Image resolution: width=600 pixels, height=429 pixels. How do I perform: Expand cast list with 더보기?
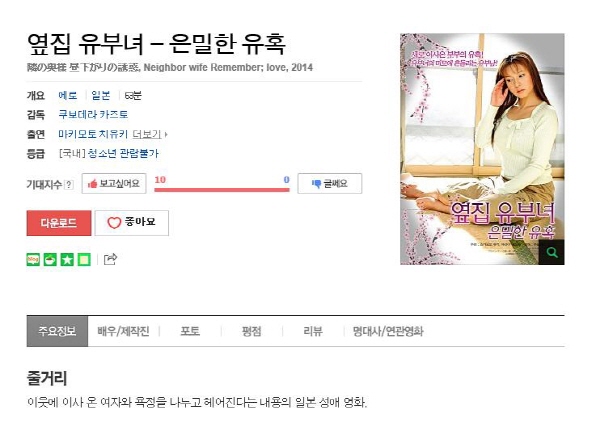coord(150,134)
